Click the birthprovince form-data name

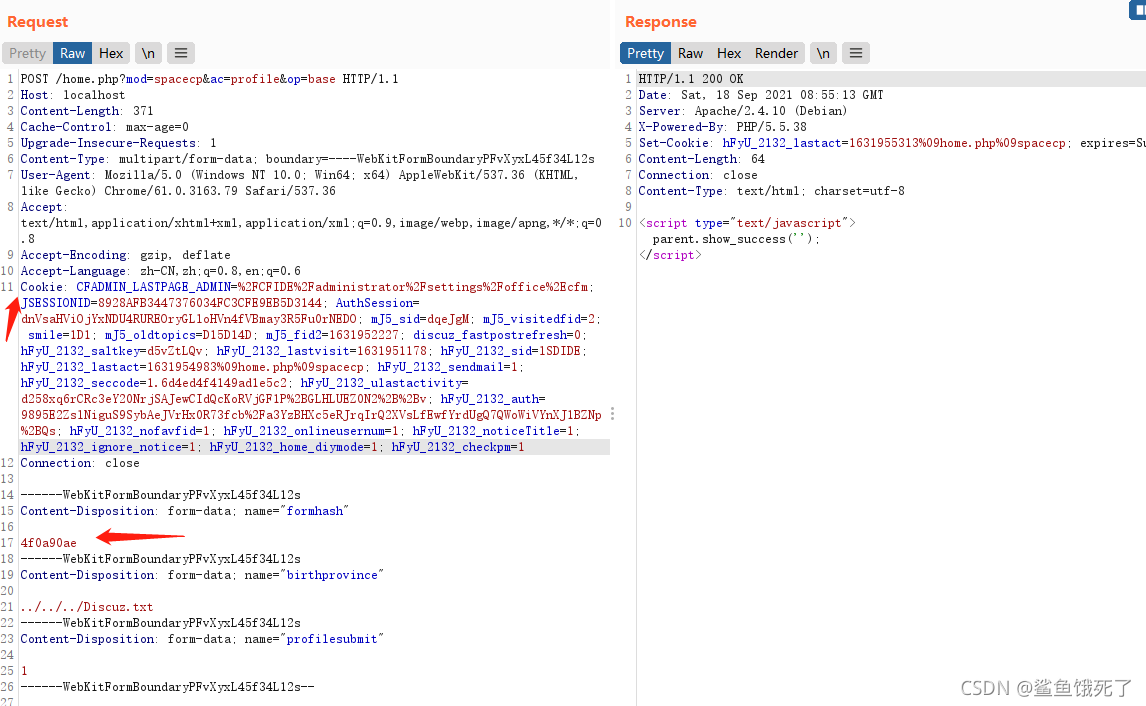(x=332, y=575)
